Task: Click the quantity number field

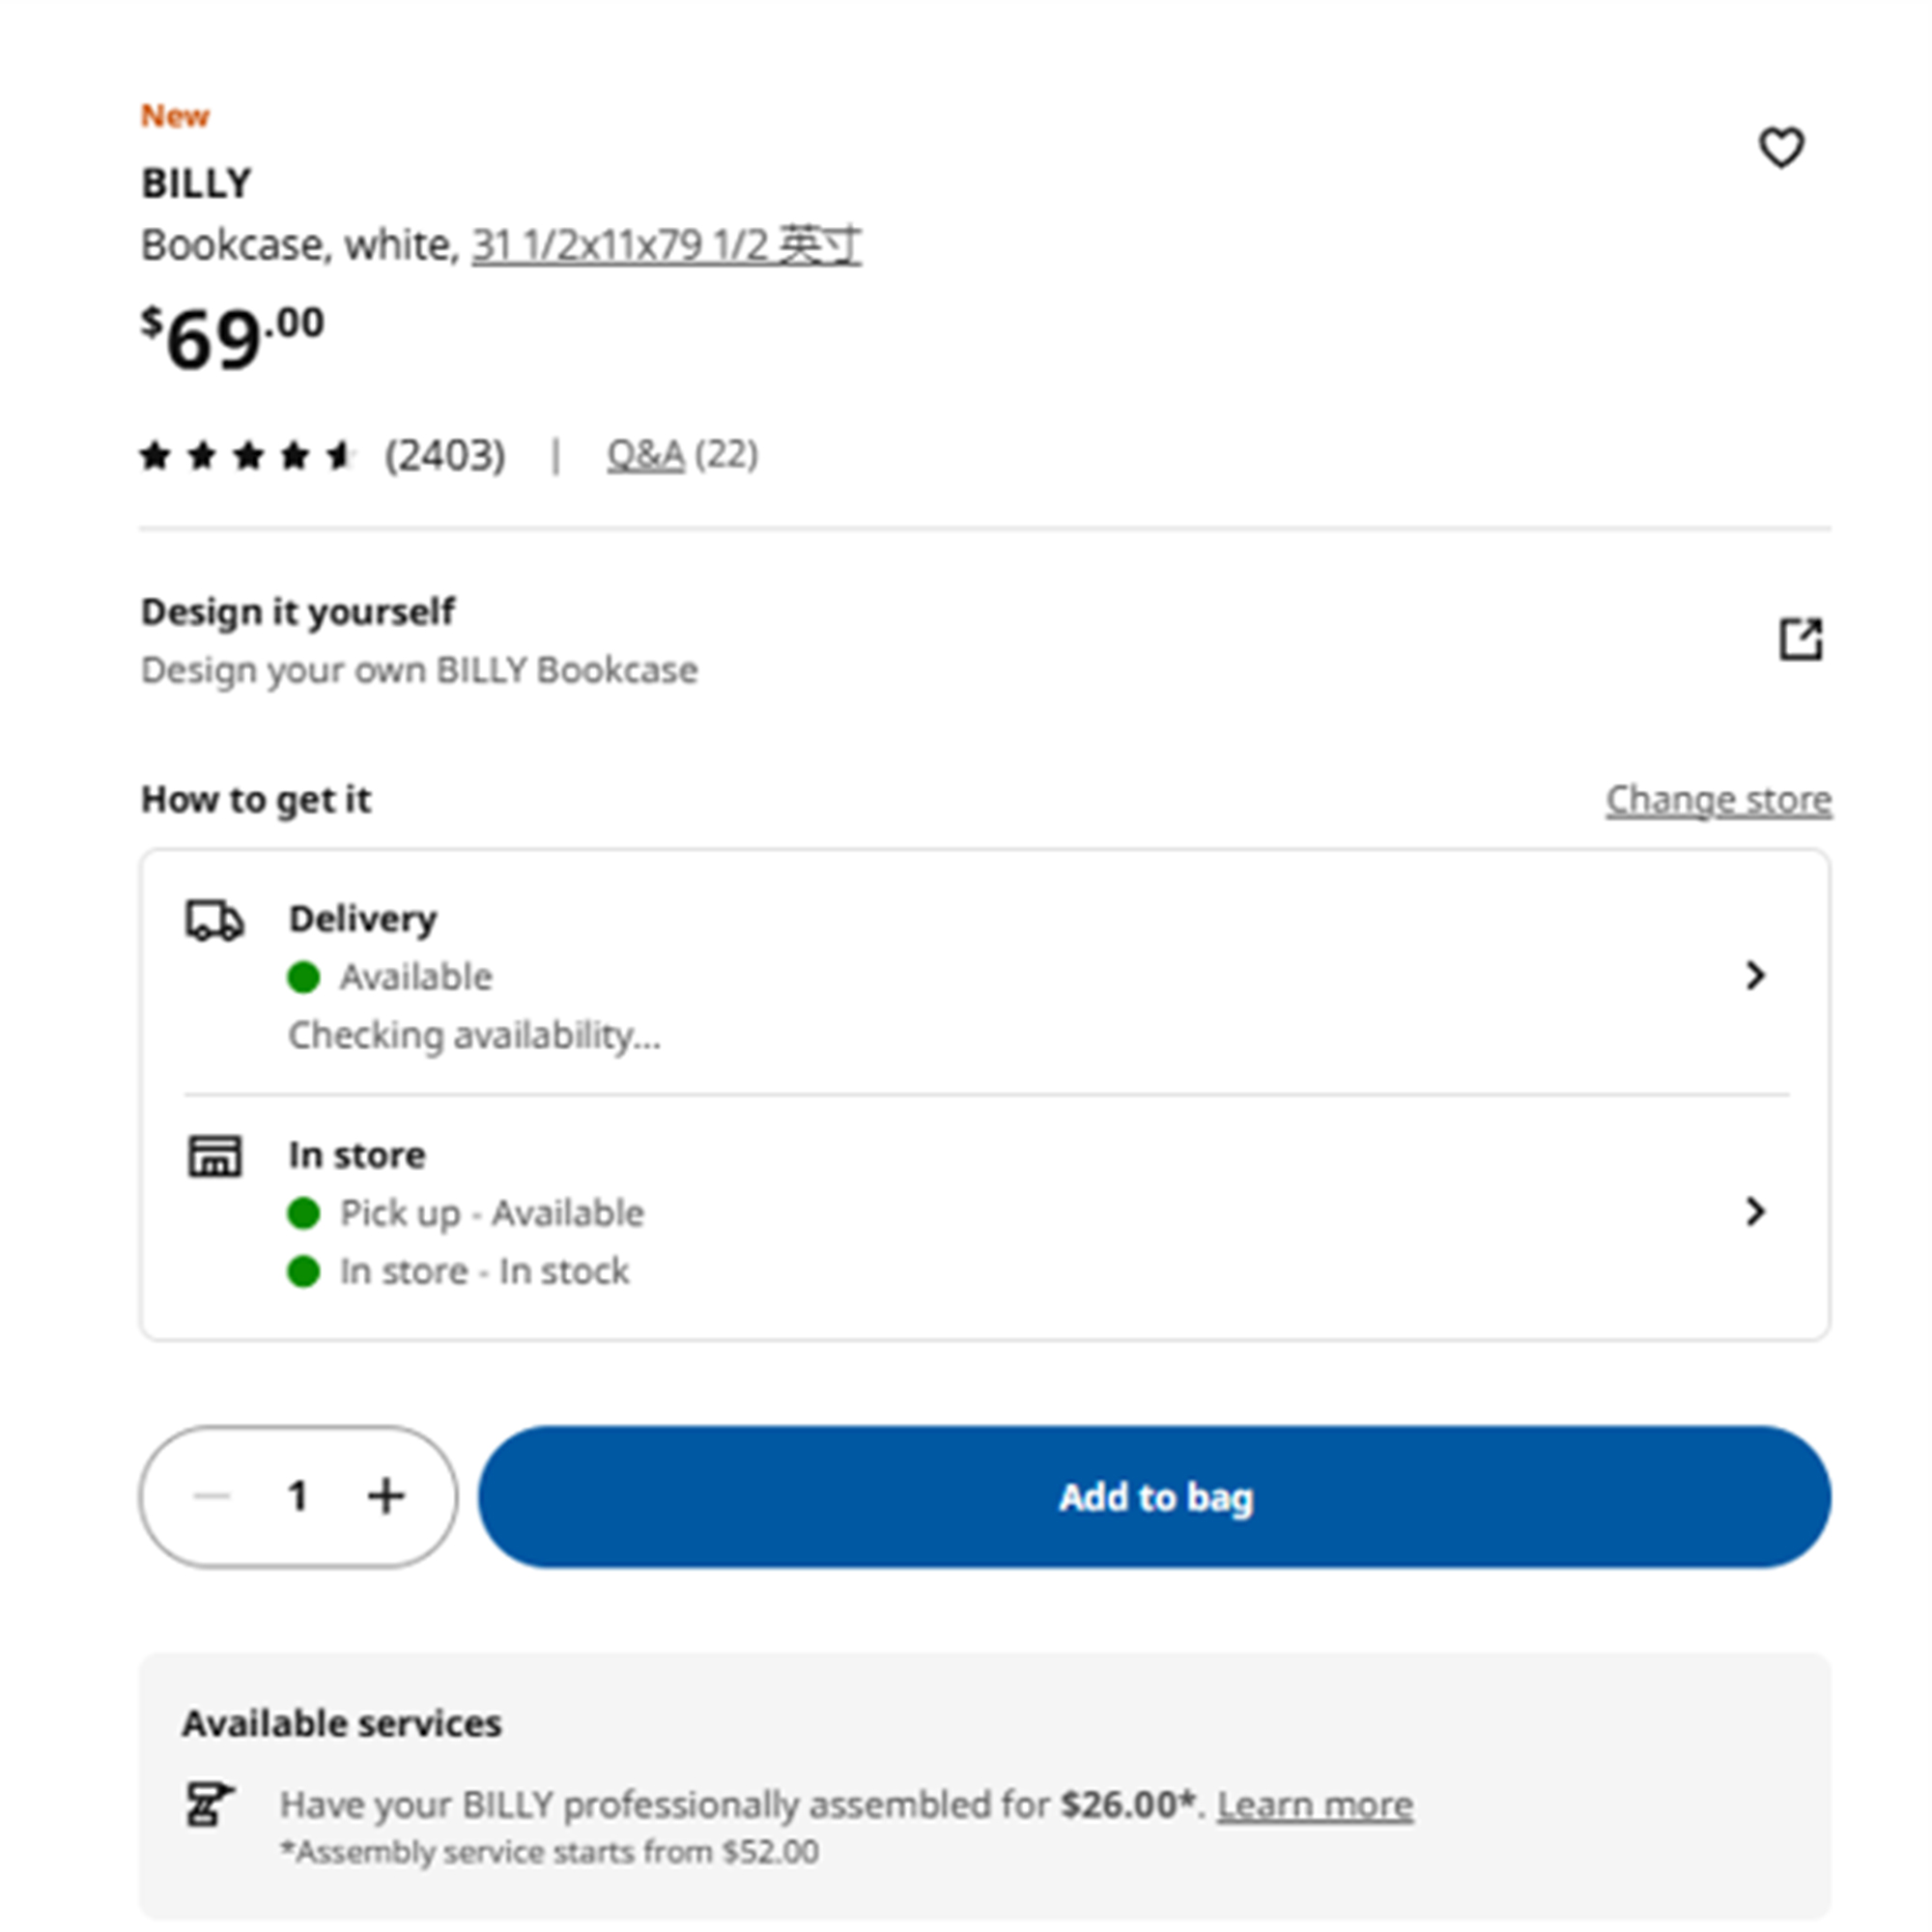Action: (x=297, y=1497)
